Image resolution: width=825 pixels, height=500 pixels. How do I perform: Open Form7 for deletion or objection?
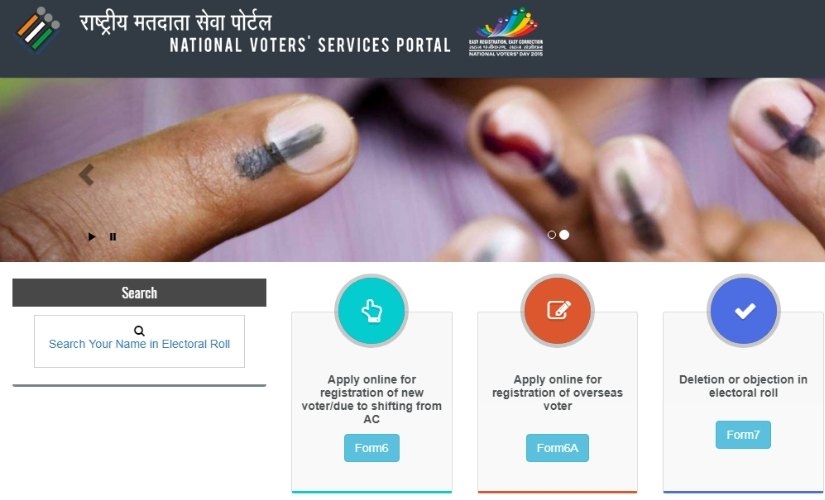(x=743, y=435)
